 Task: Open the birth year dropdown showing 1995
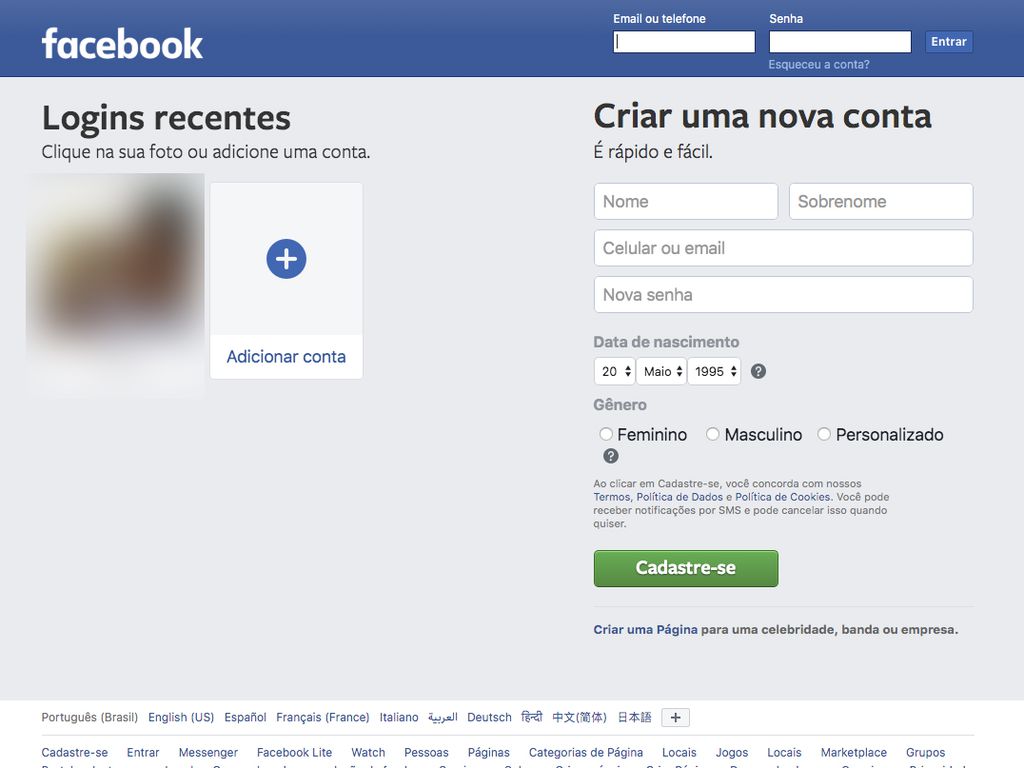pyautogui.click(x=714, y=372)
